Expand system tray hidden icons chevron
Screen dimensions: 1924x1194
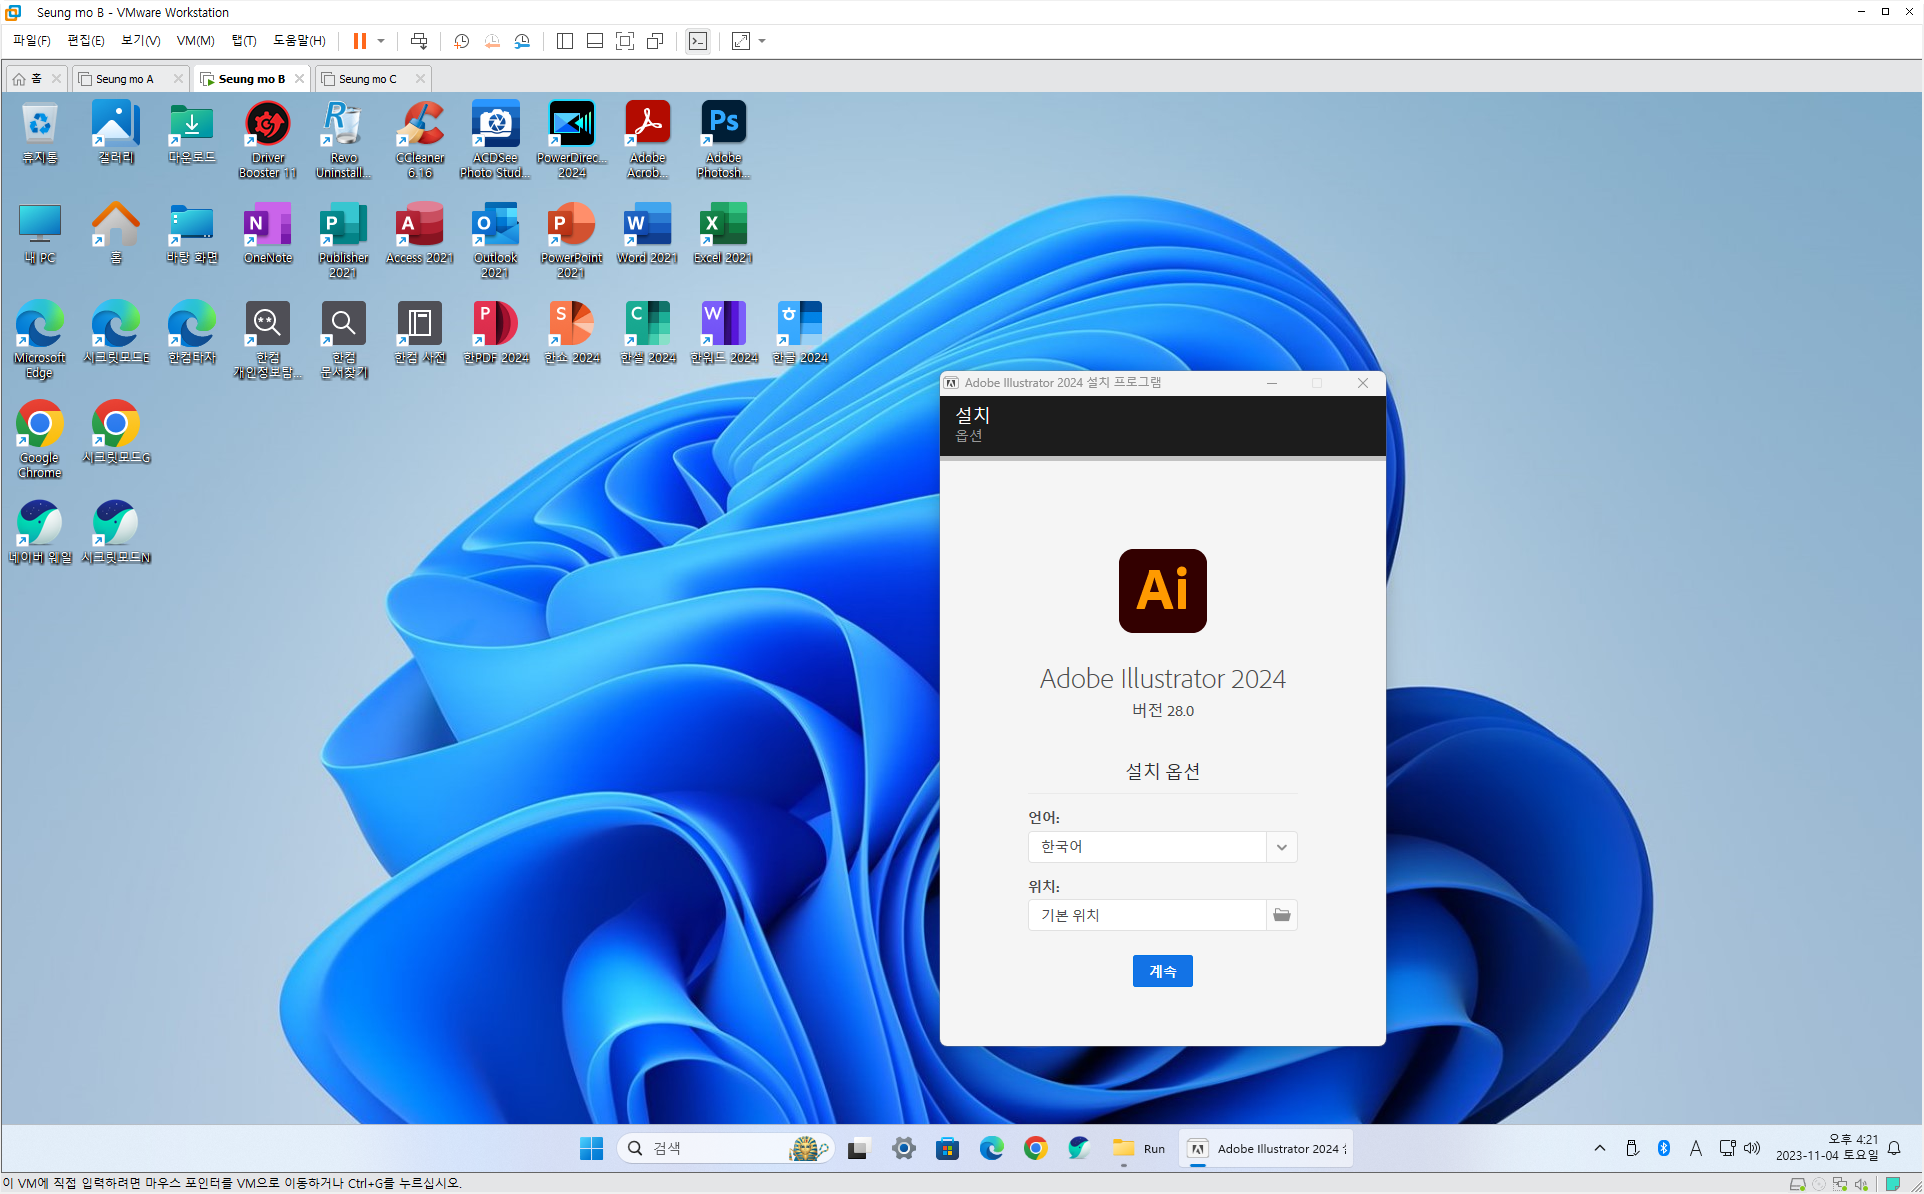click(1599, 1148)
